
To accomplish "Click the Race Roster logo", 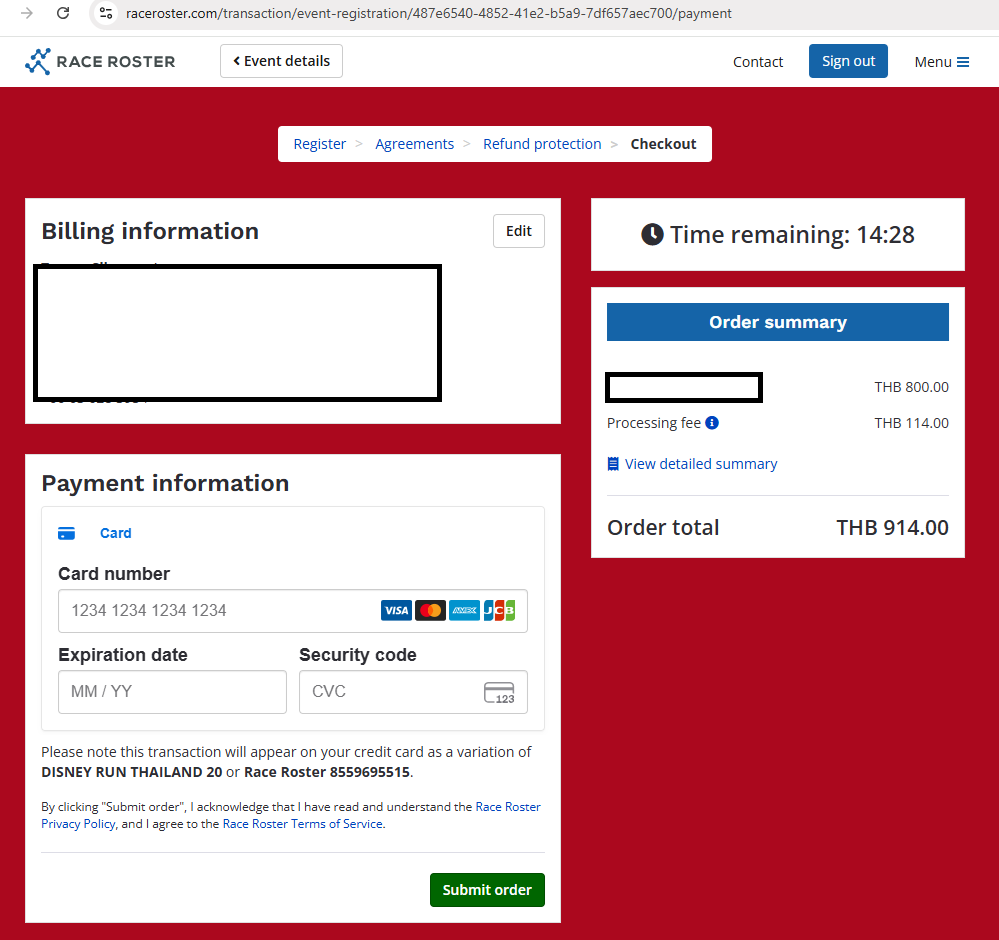I will click(x=100, y=62).
